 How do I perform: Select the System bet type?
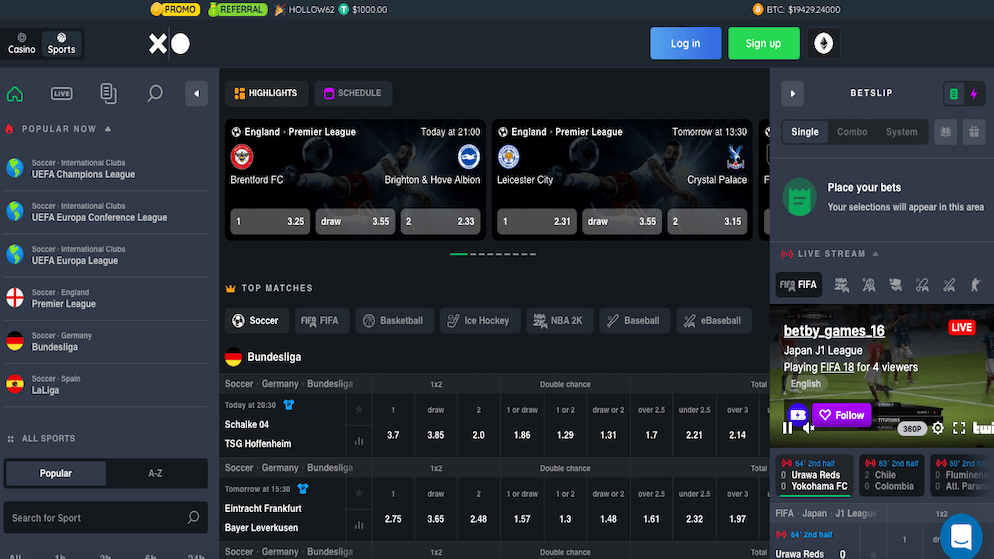901,132
